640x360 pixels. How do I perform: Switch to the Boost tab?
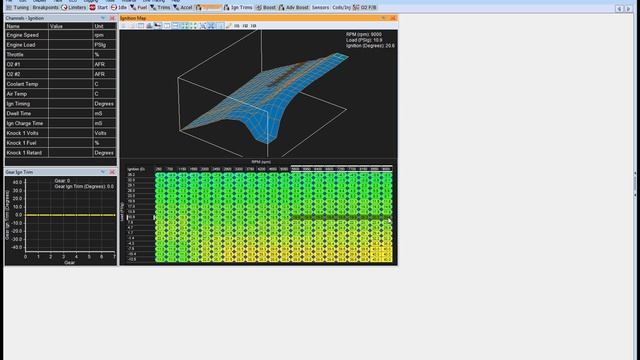pyautogui.click(x=266, y=7)
